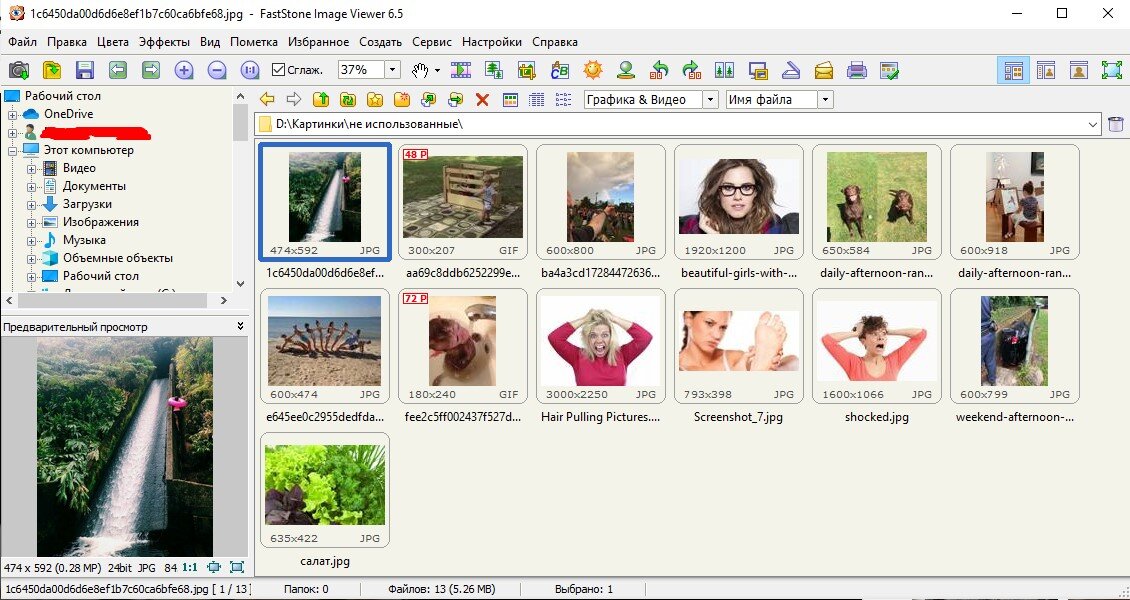Switch to thumbnail browser layout
Viewport: 1130px width, 600px height.
(x=1014, y=70)
